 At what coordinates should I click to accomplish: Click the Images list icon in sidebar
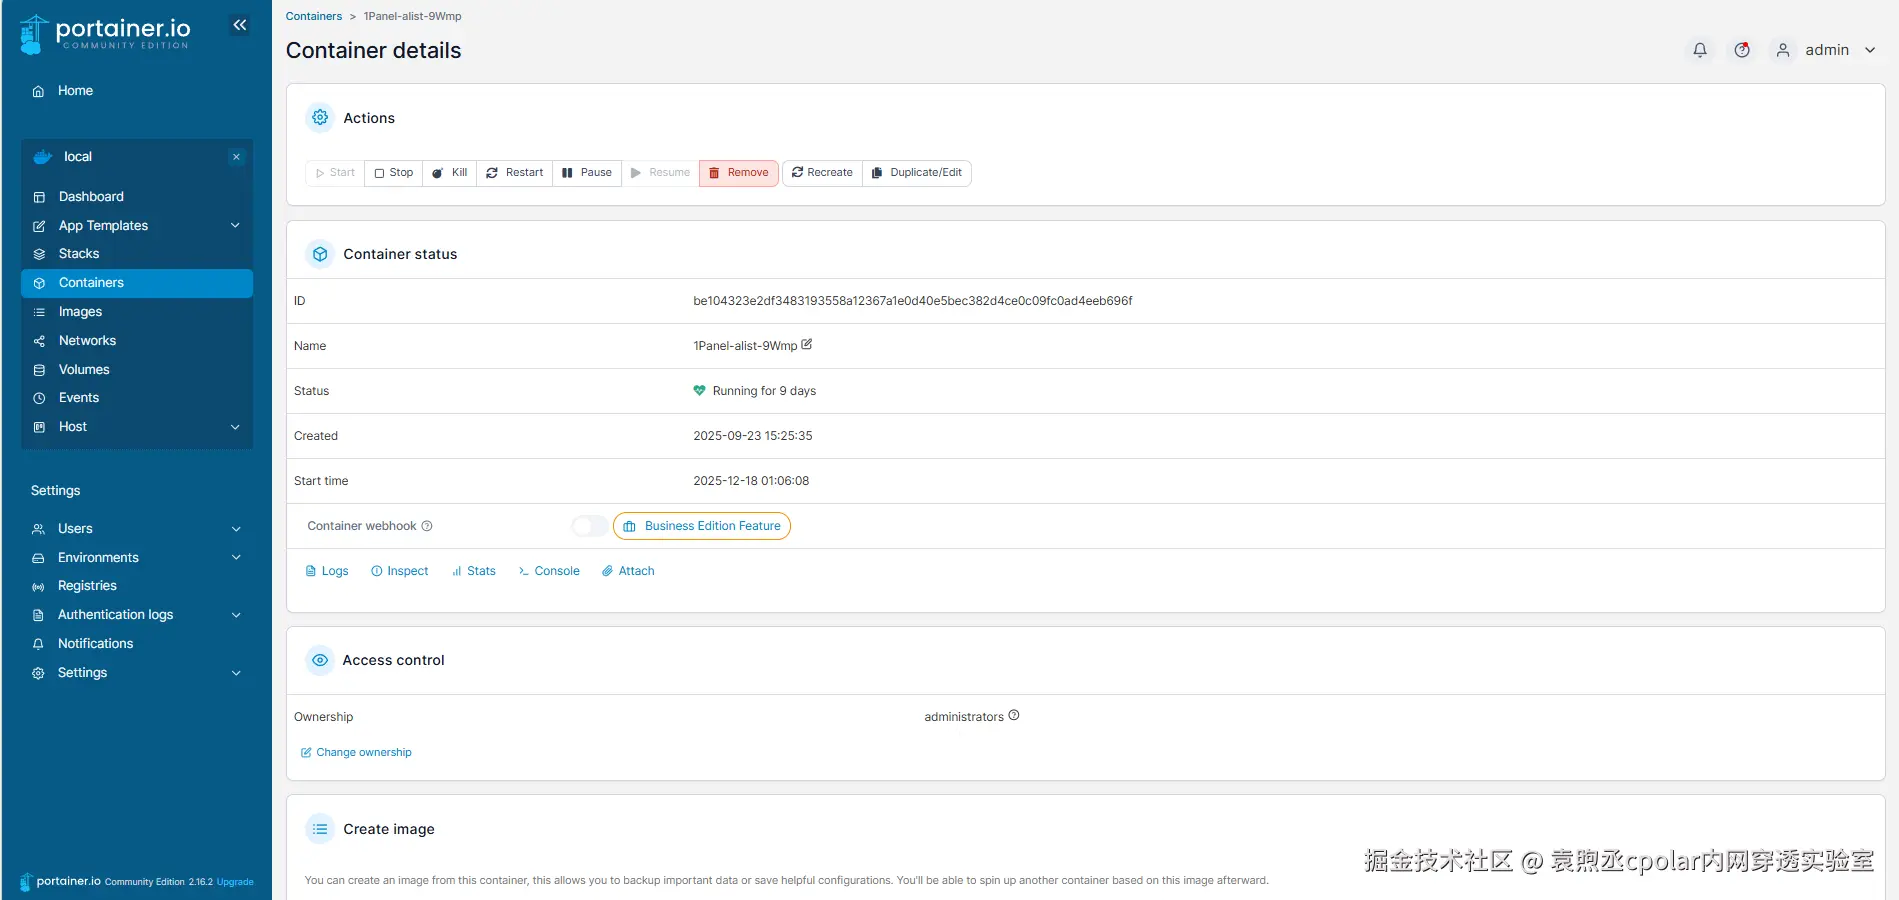pyautogui.click(x=39, y=312)
